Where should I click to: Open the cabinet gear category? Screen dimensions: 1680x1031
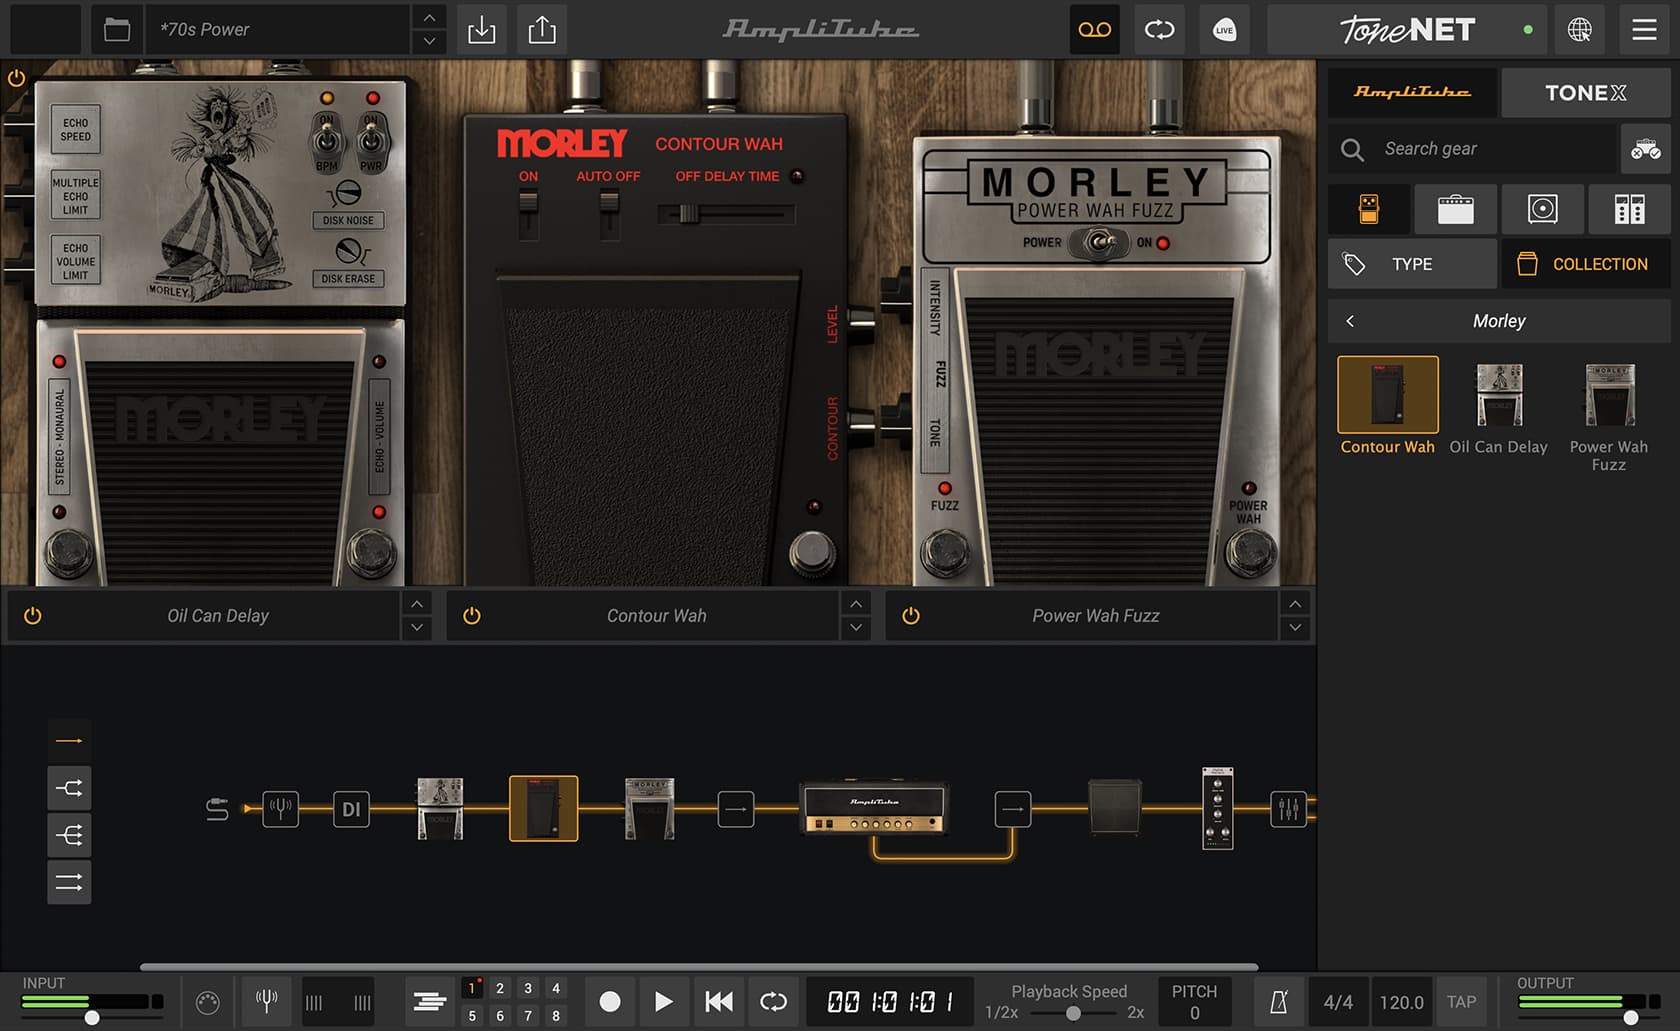(x=1543, y=209)
